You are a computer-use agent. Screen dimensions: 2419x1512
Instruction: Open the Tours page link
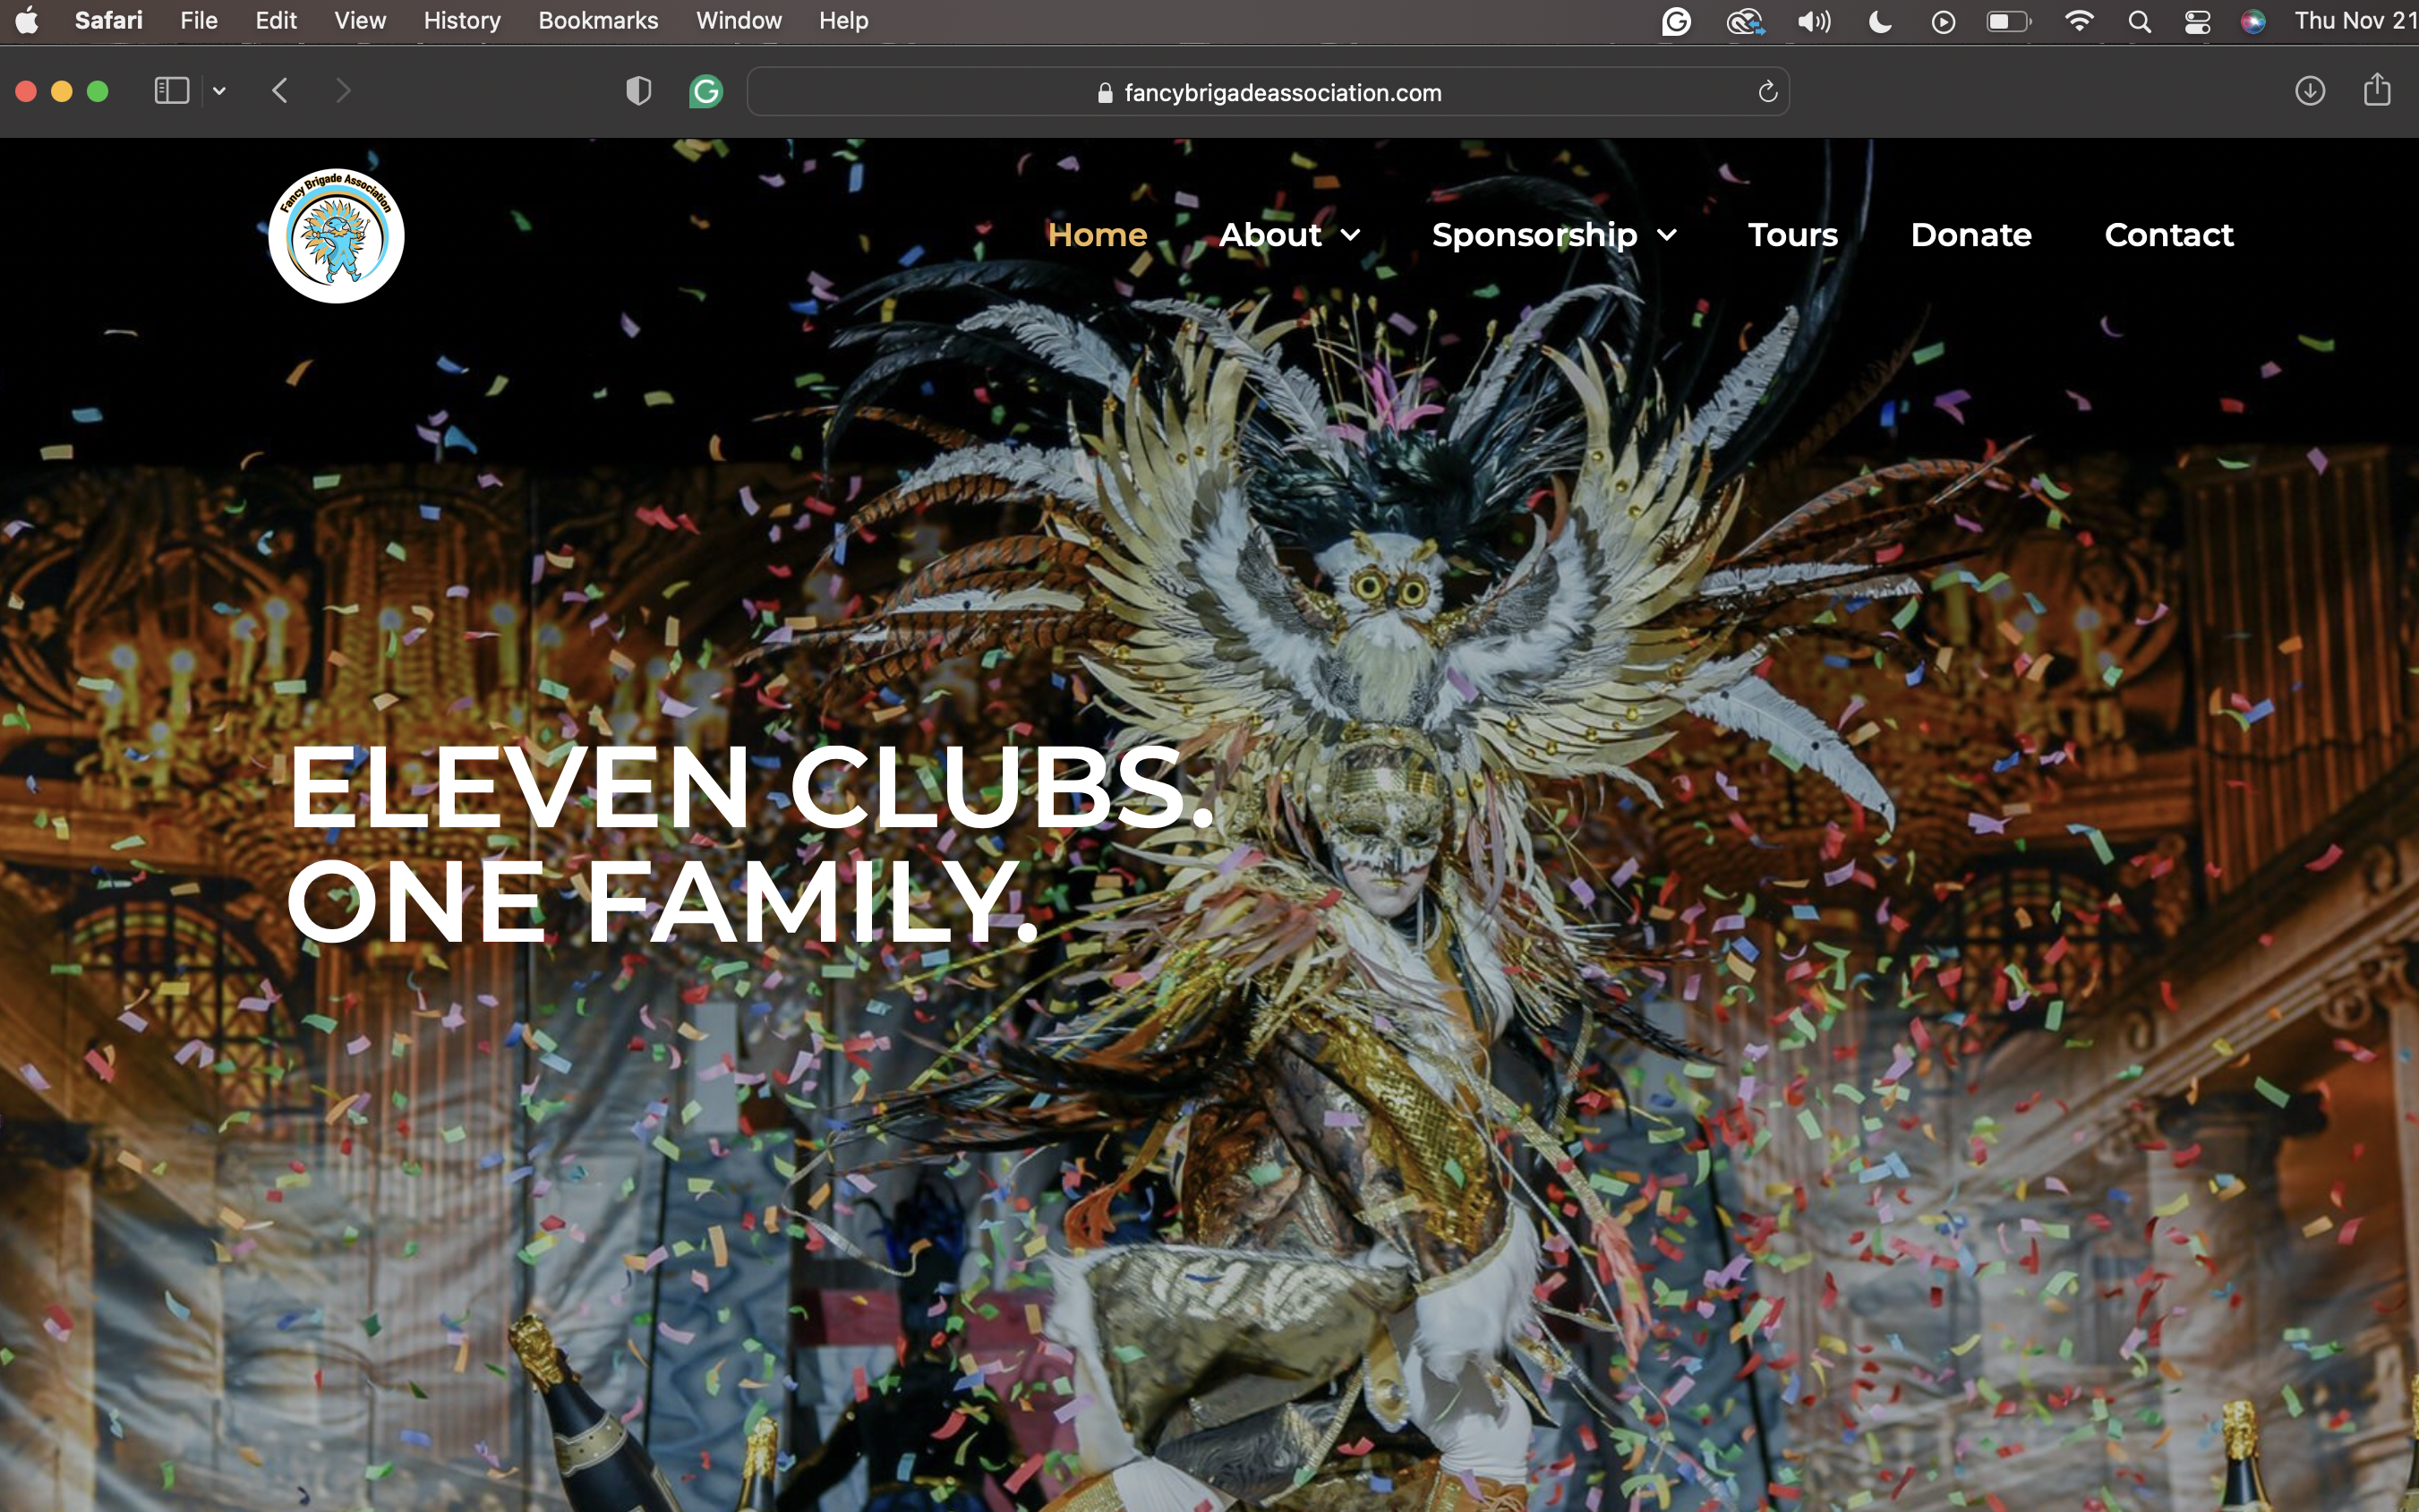[1792, 235]
